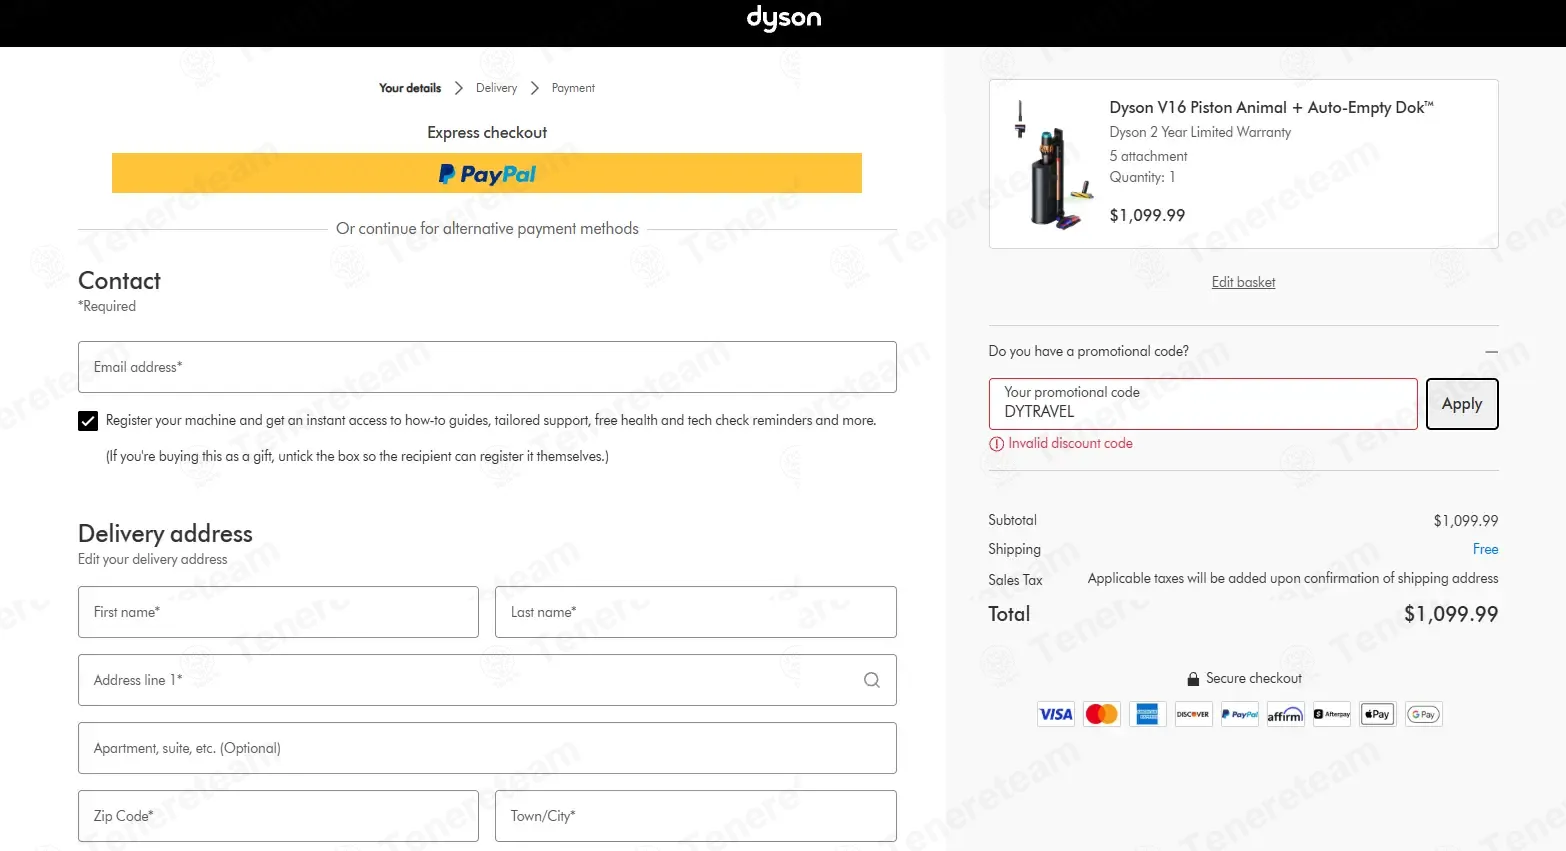The image size is (1566, 851).
Task: Click the Dyson logo in header
Action: [x=783, y=18]
